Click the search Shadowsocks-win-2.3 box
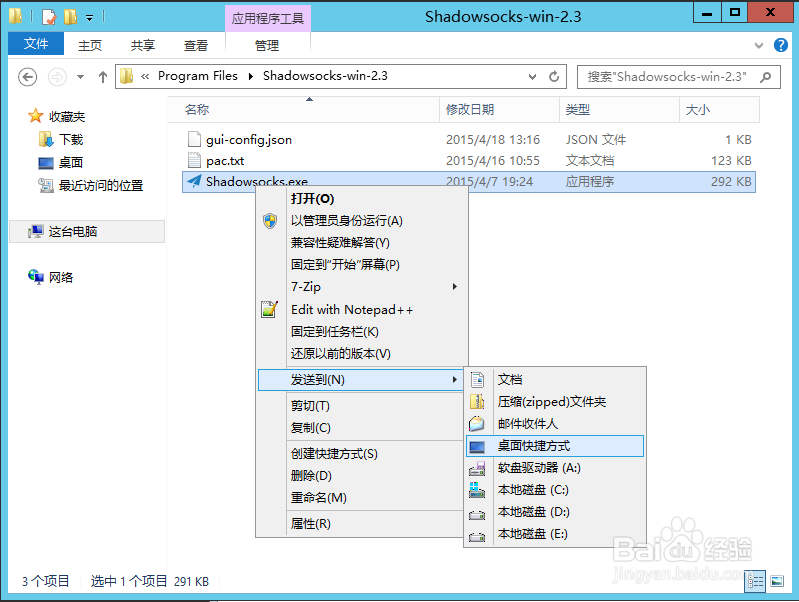This screenshot has width=799, height=602. [x=678, y=77]
